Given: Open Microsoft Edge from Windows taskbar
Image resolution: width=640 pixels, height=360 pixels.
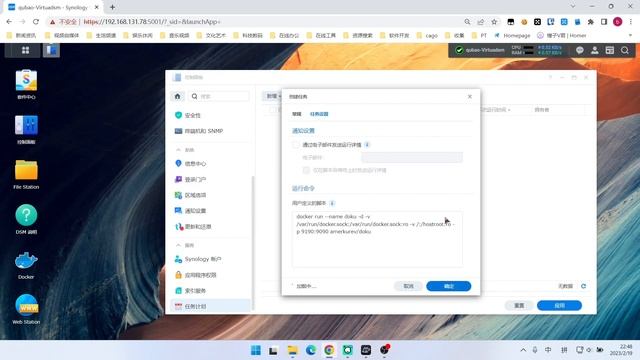Looking at the screenshot, I should tap(311, 350).
